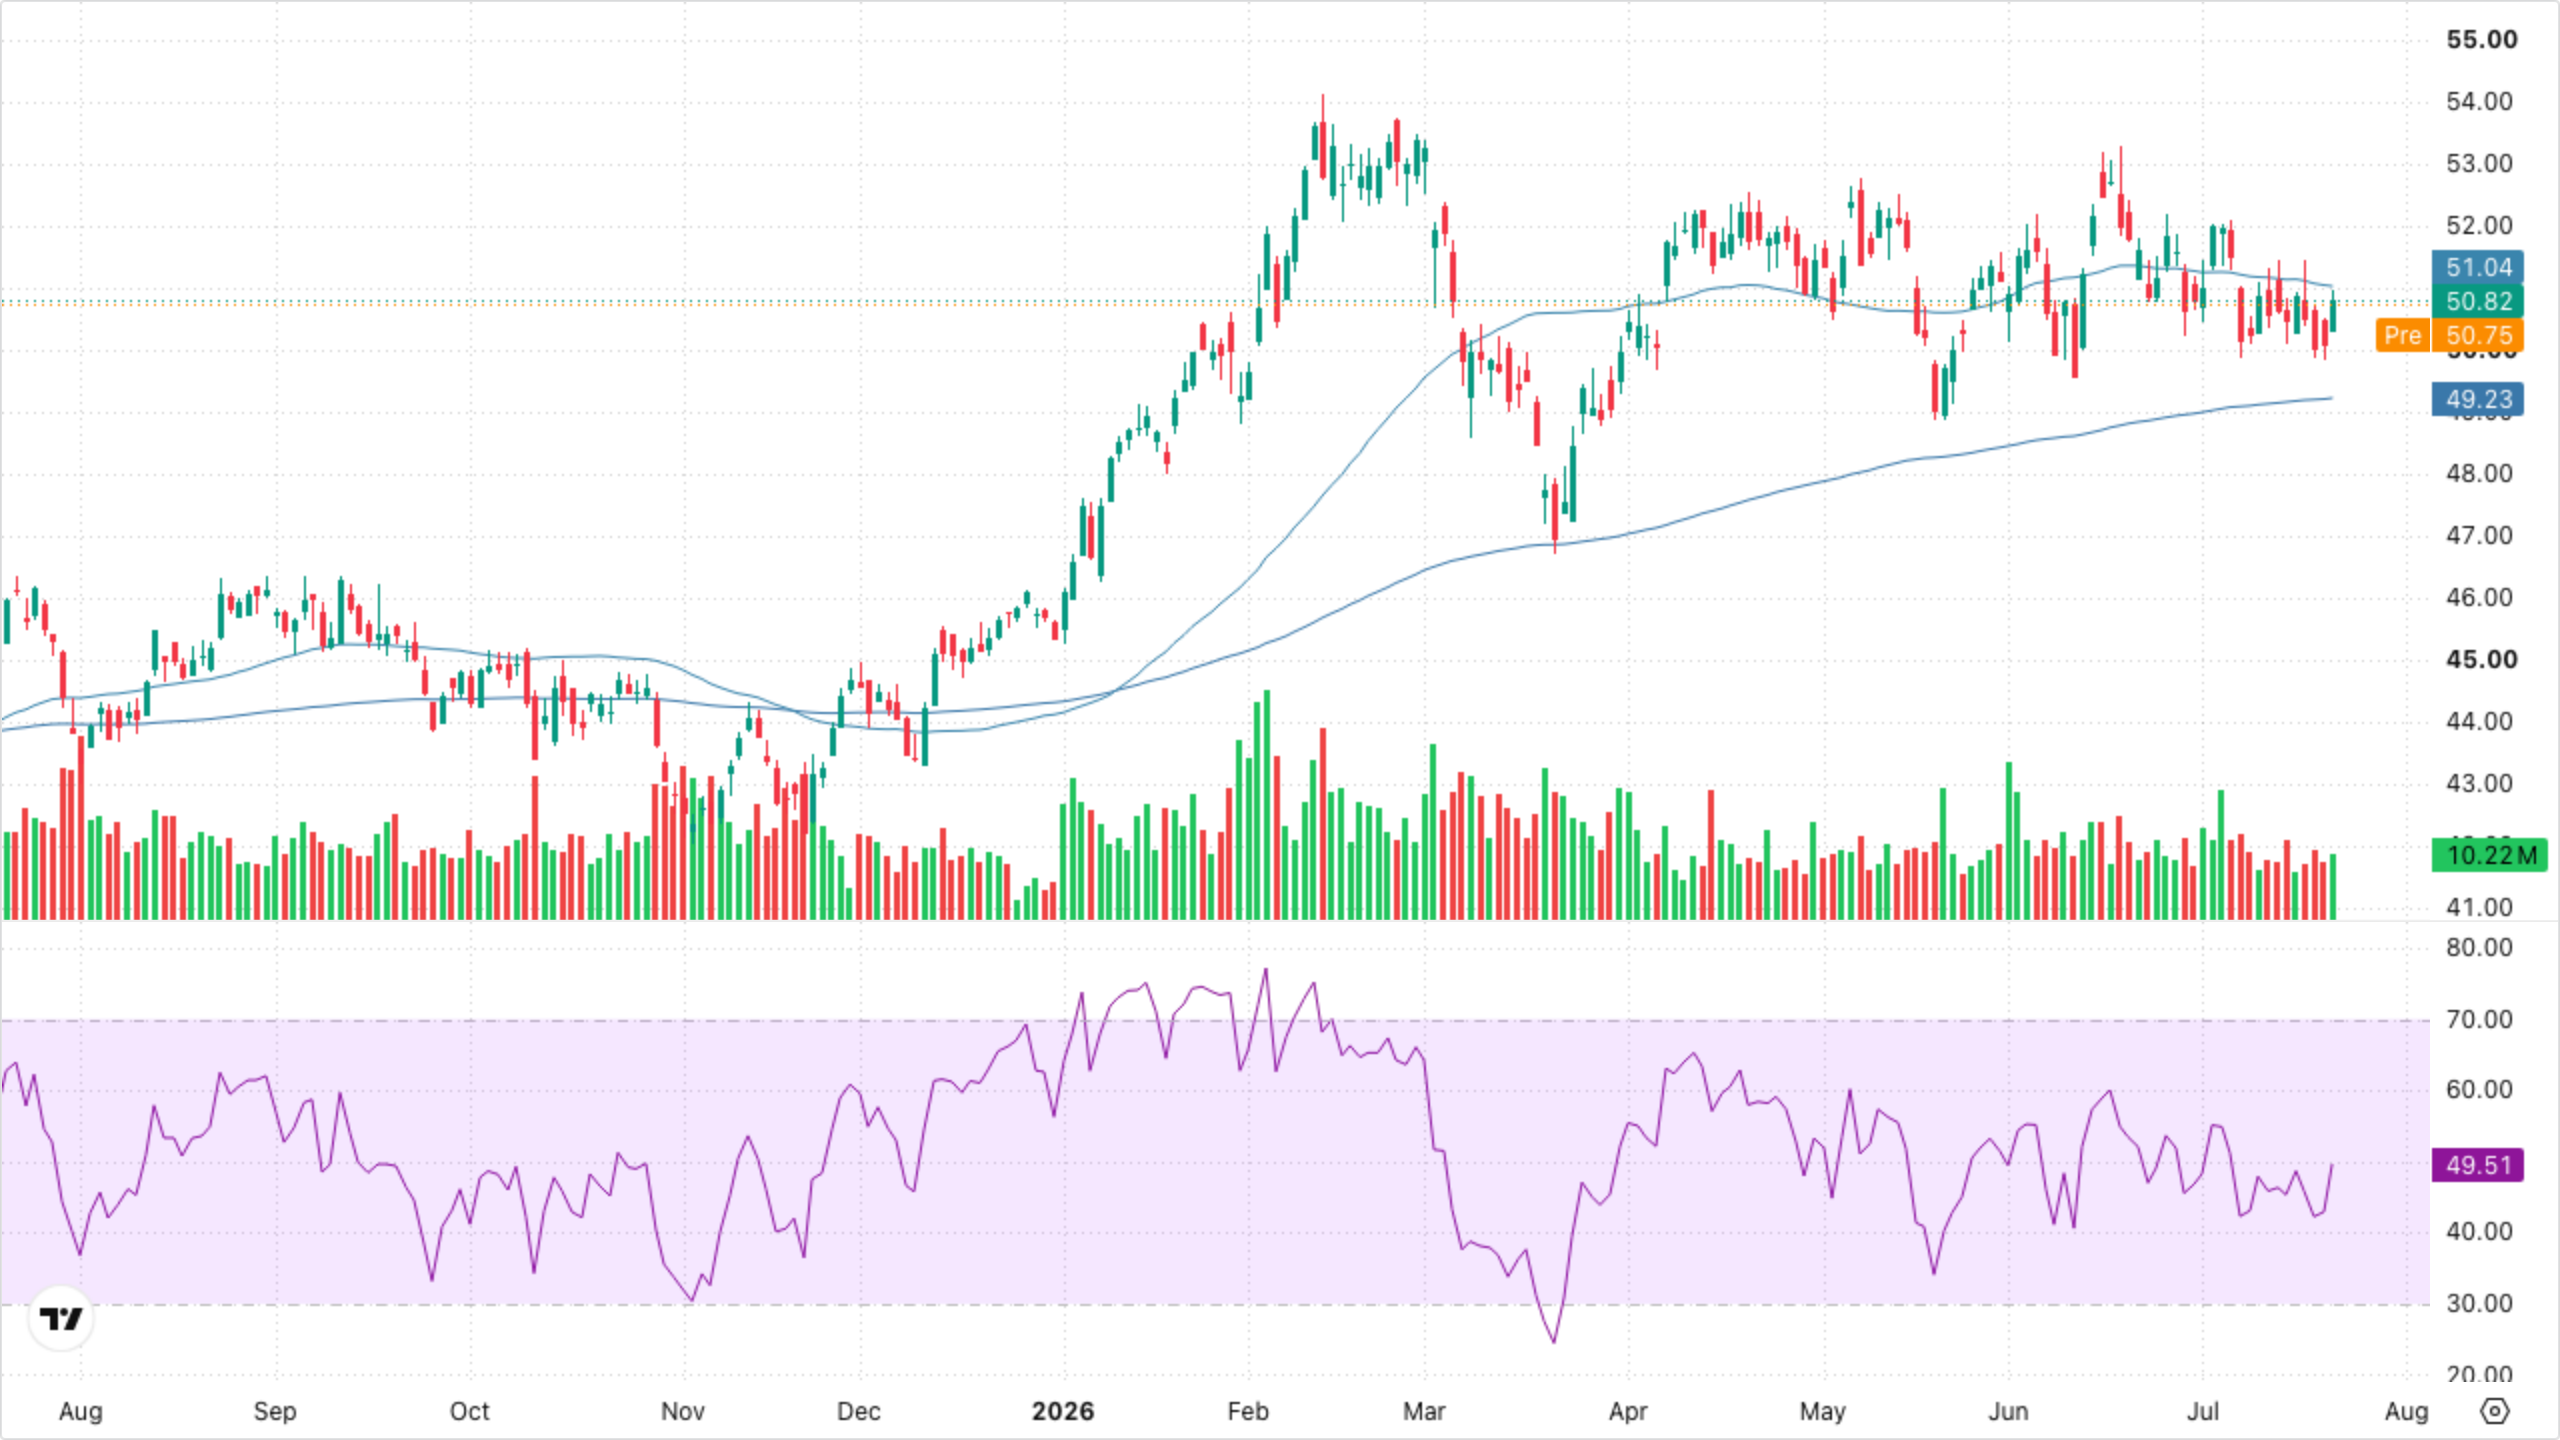Click the Jul label on time axis
Screen dimensions: 2560x1440
click(x=2203, y=1411)
